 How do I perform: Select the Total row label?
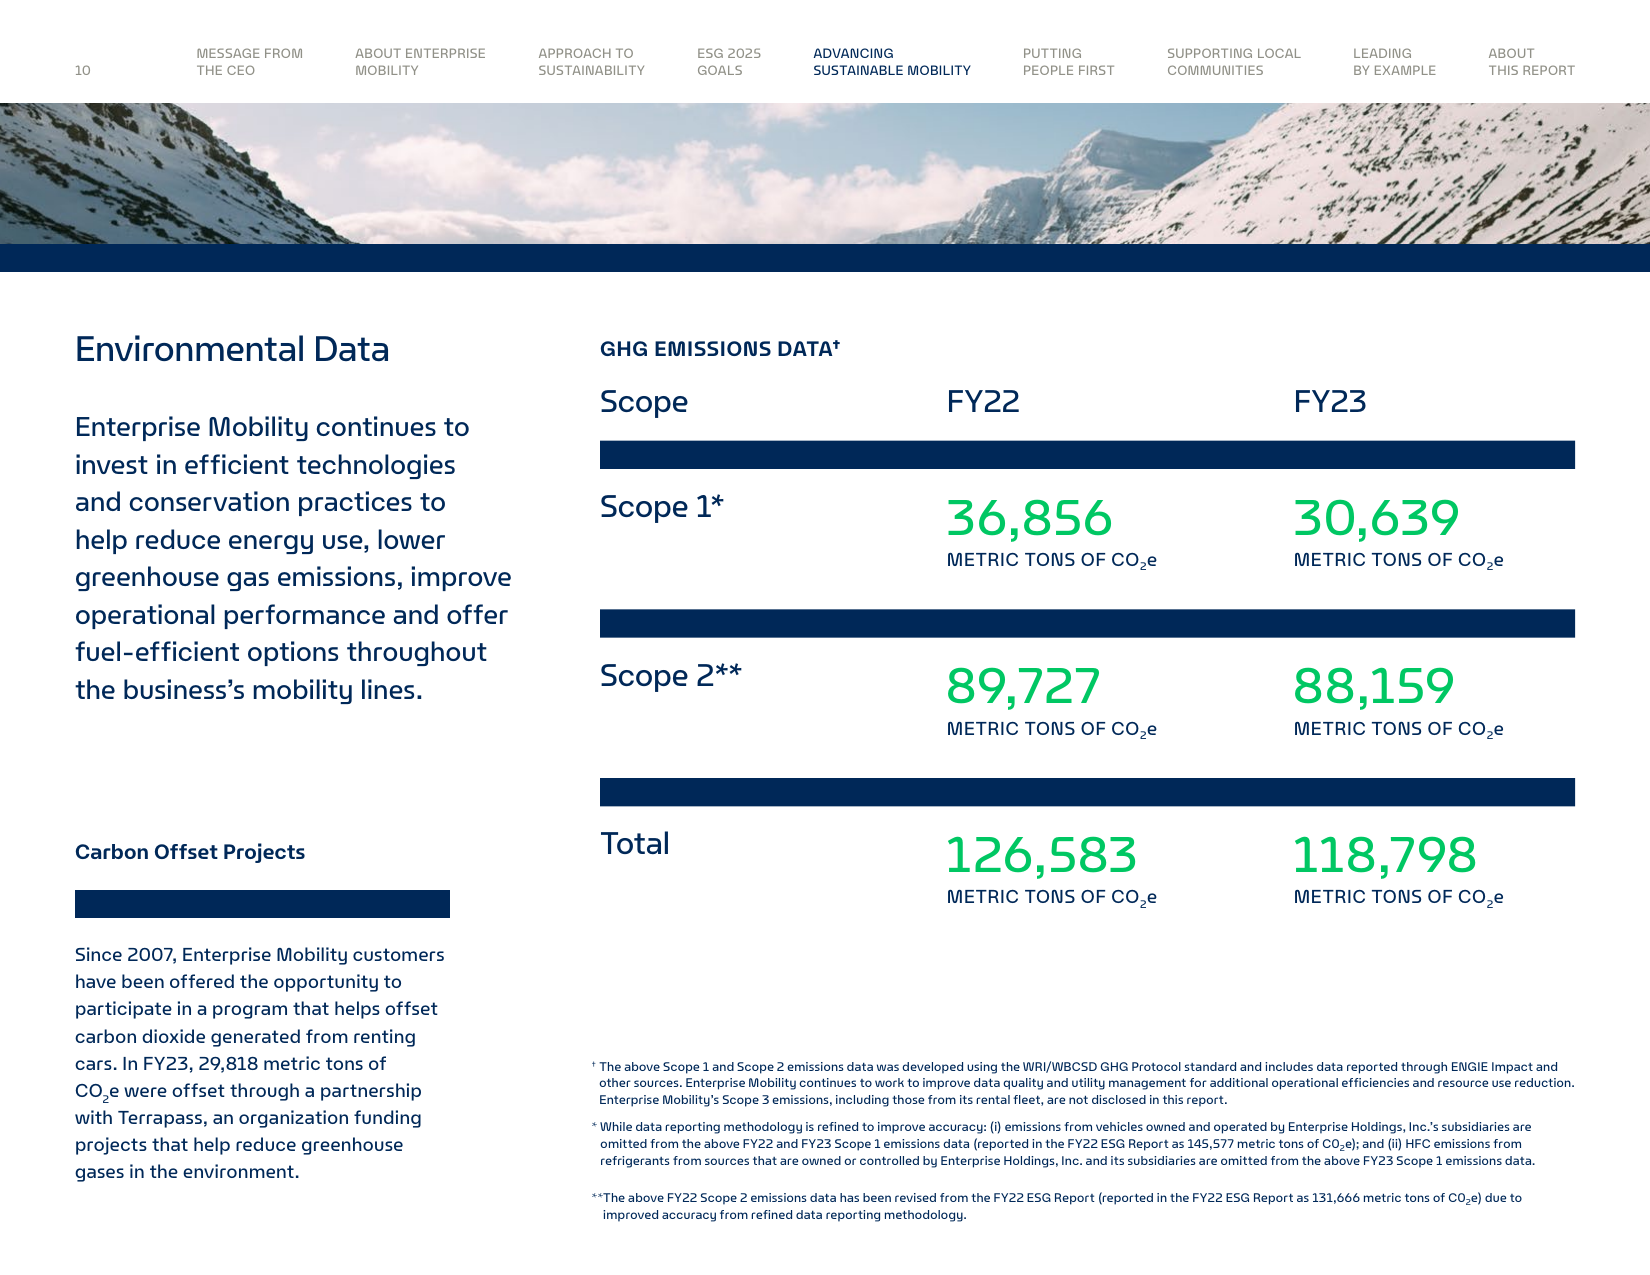click(x=635, y=844)
